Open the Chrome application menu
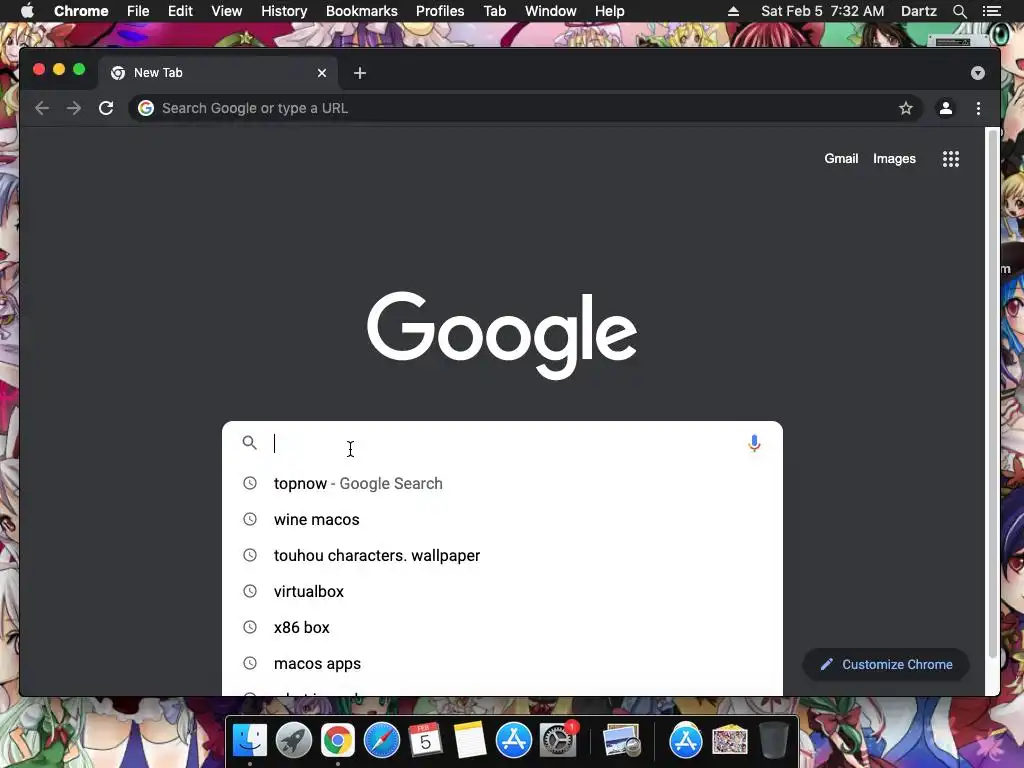The height and width of the screenshot is (768, 1024). coord(81,11)
